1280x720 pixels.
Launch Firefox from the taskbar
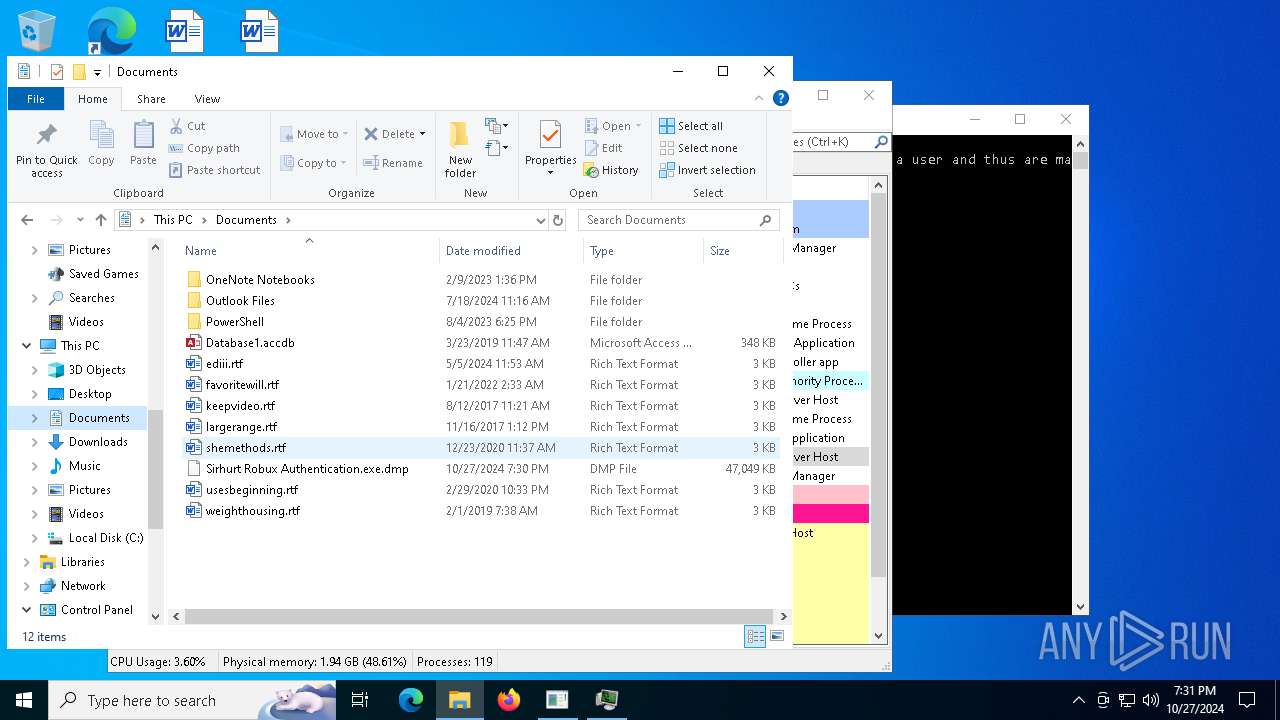(509, 700)
